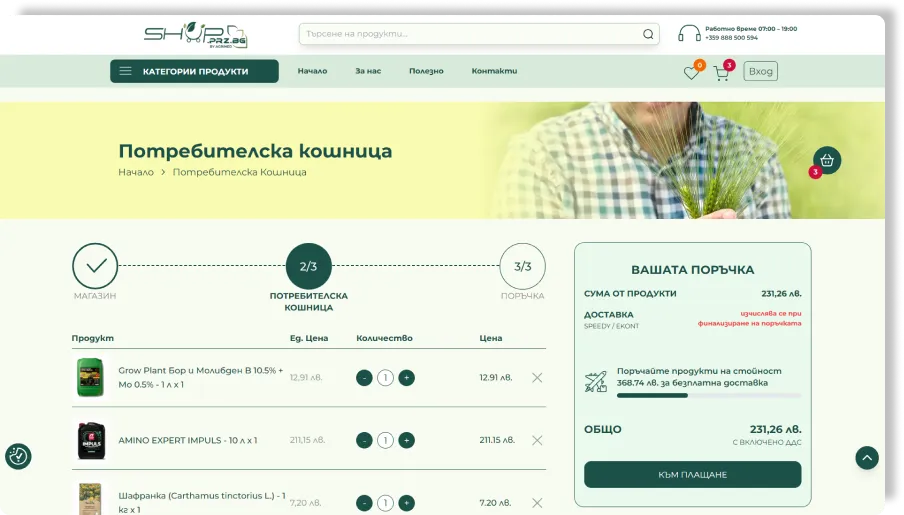This screenshot has height=515, width=904.
Task: Open Grow Plant Бор и Молибден product link
Action: tap(201, 377)
